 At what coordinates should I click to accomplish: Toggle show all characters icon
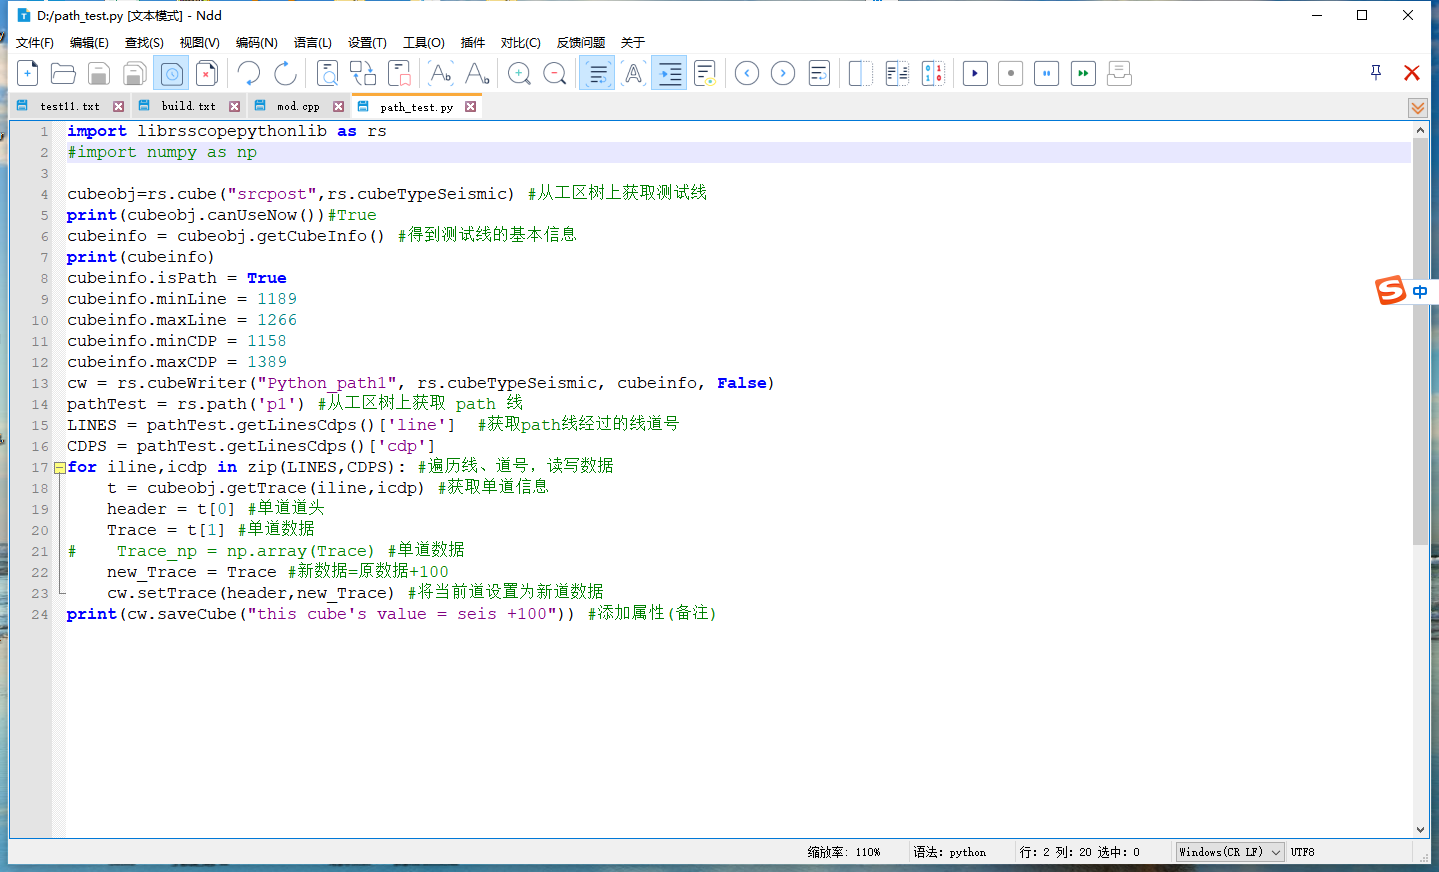click(x=634, y=73)
